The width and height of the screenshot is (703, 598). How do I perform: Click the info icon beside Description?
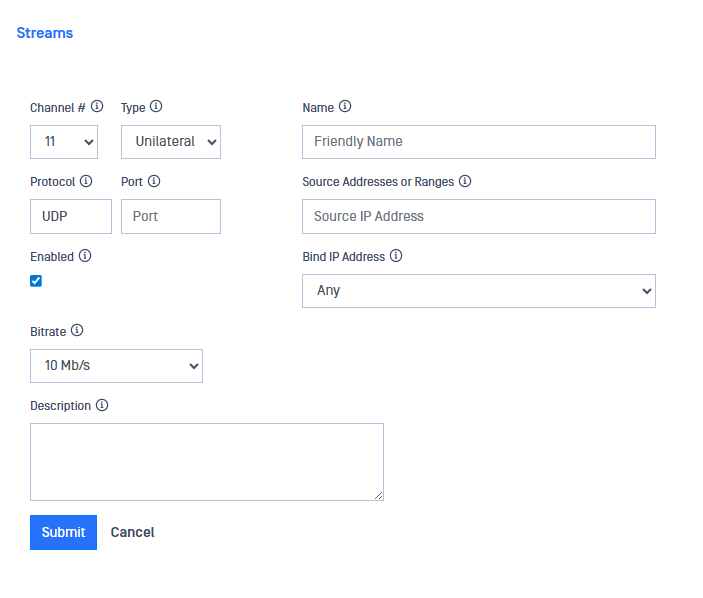[102, 405]
